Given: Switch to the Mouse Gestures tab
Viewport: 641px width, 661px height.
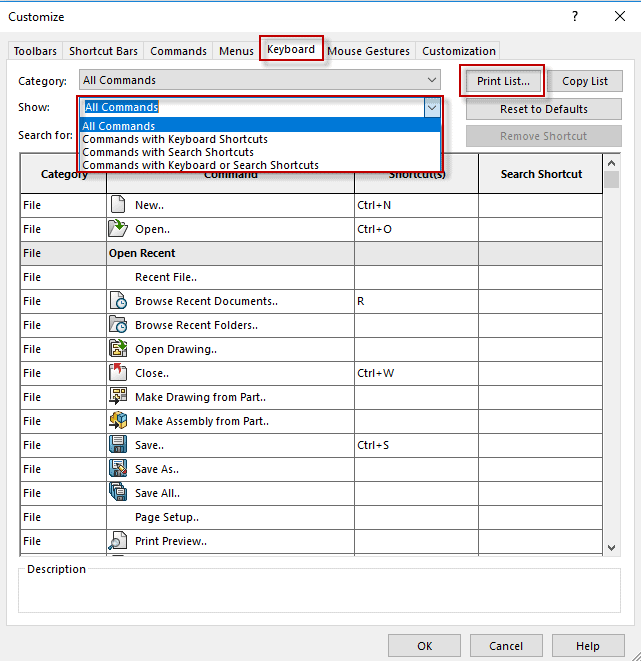Looking at the screenshot, I should pos(368,51).
